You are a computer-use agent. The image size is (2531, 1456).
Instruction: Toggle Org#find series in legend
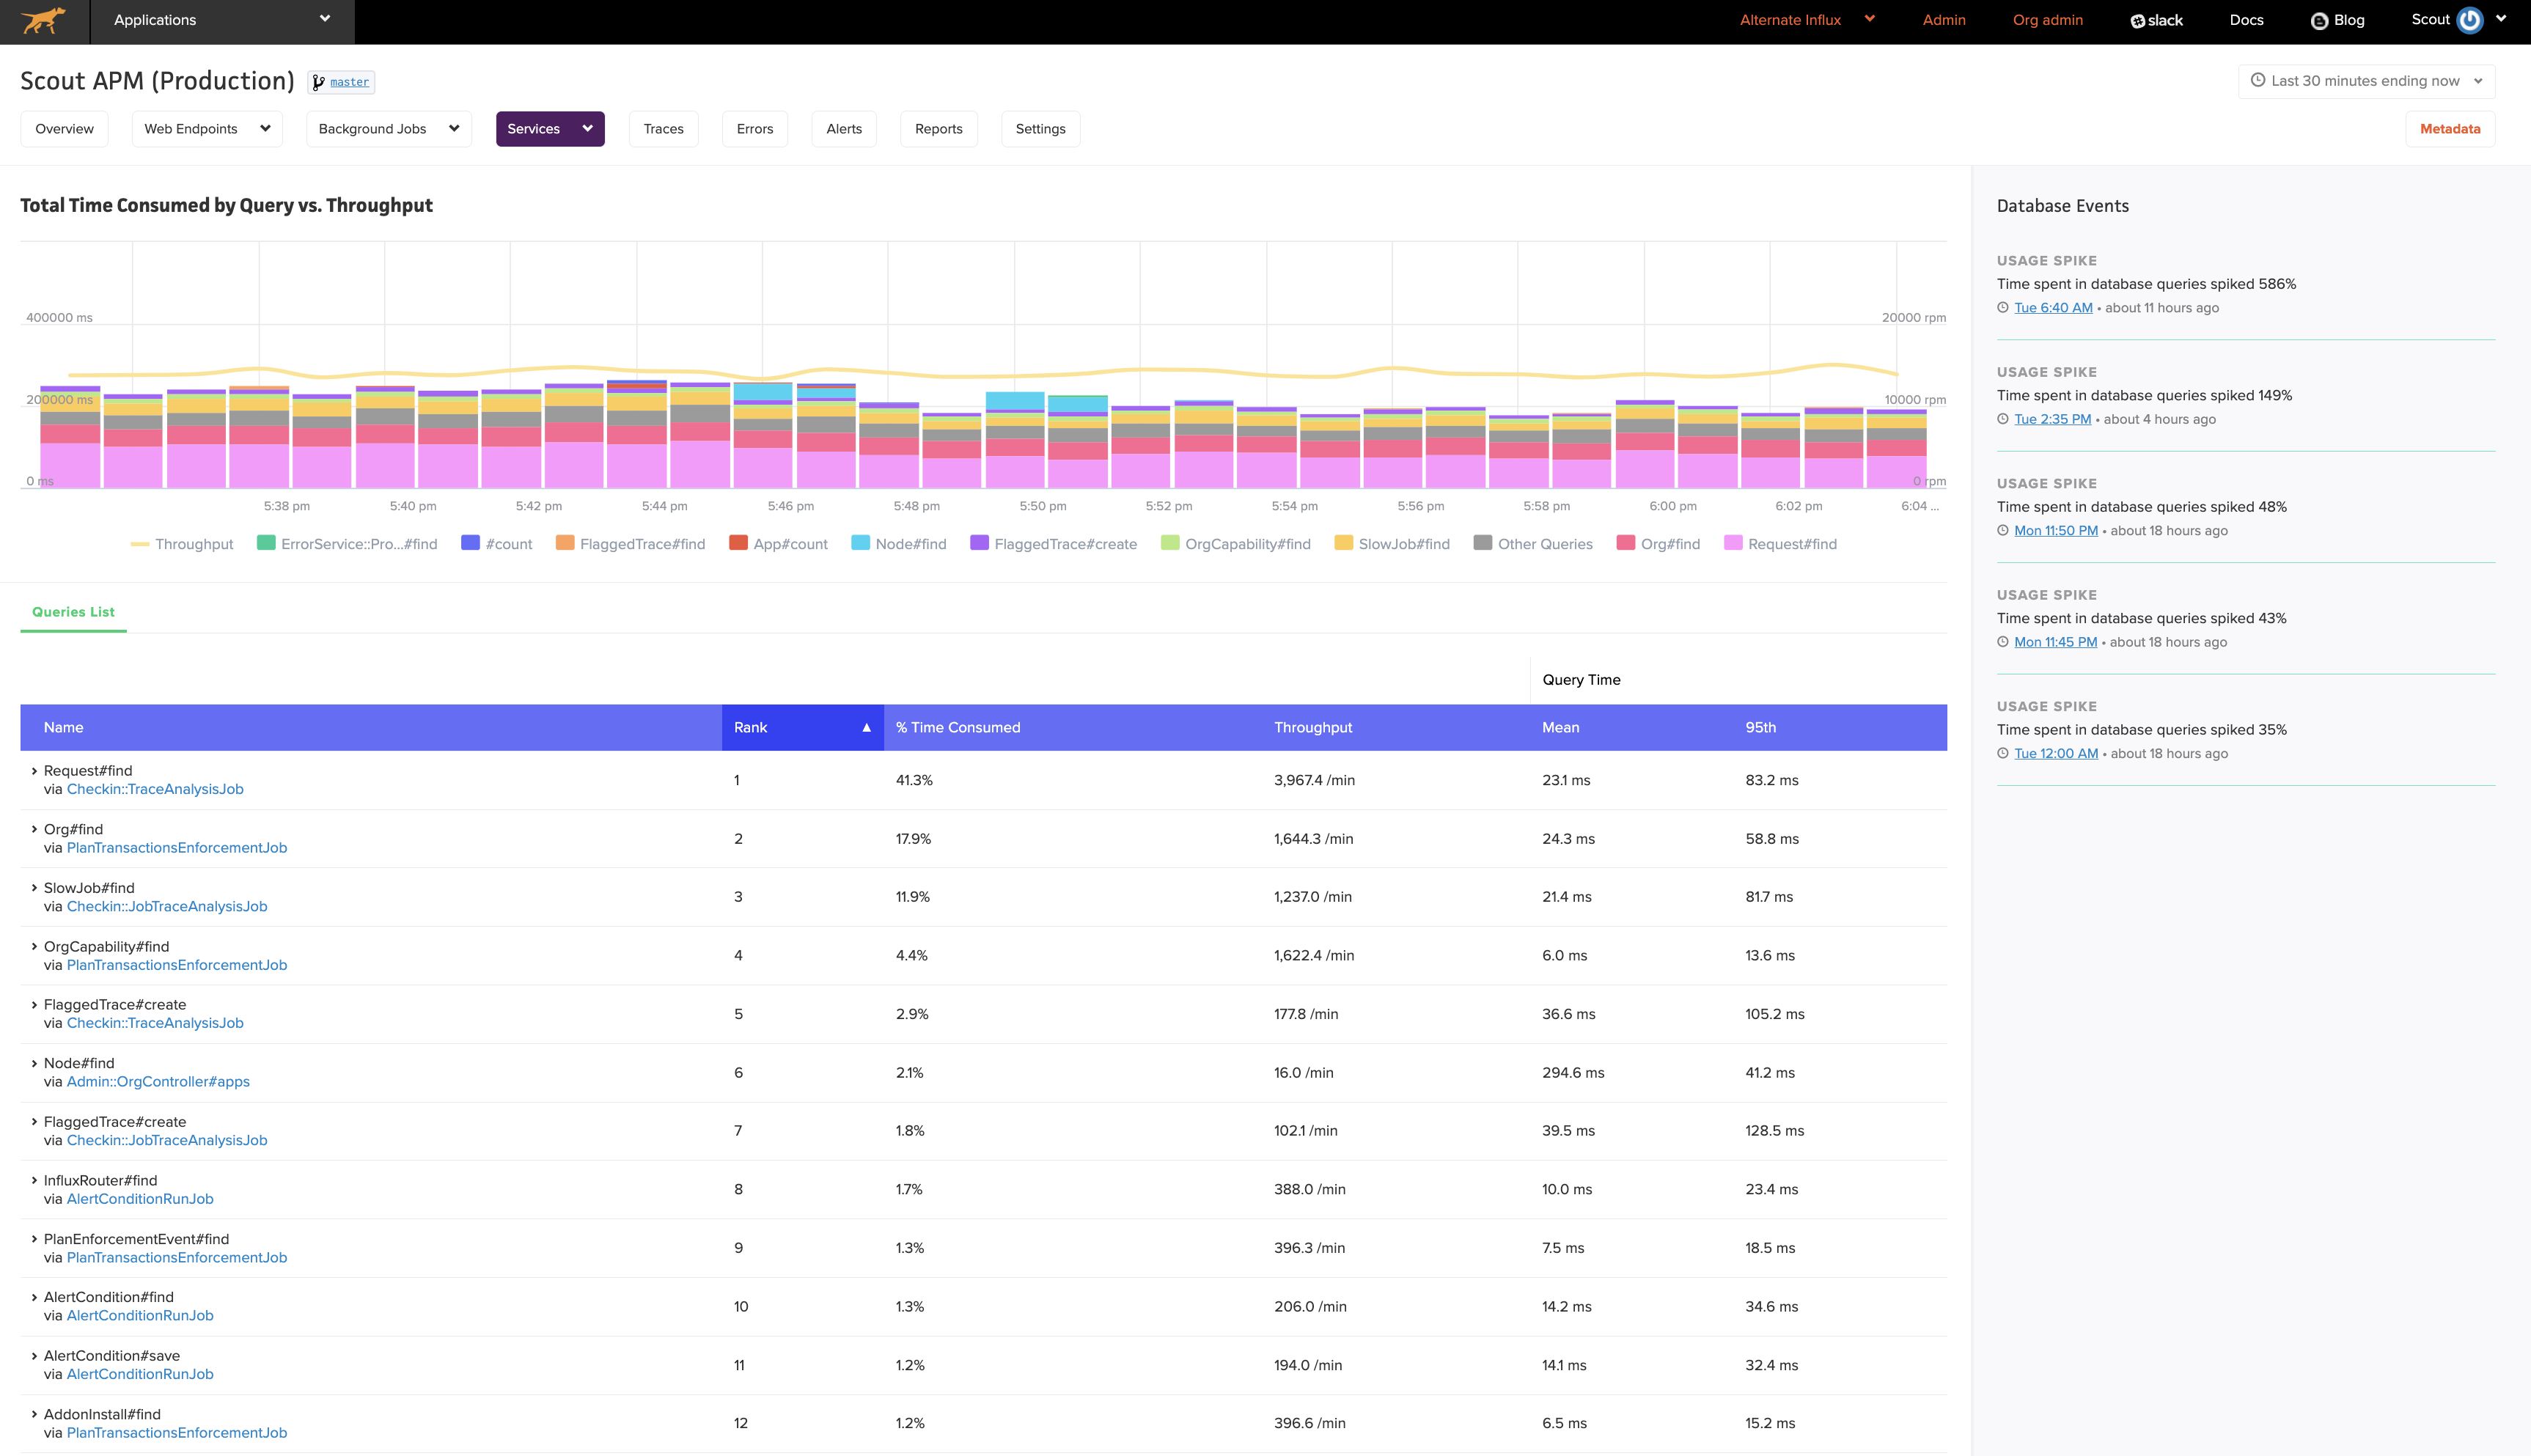(1658, 544)
